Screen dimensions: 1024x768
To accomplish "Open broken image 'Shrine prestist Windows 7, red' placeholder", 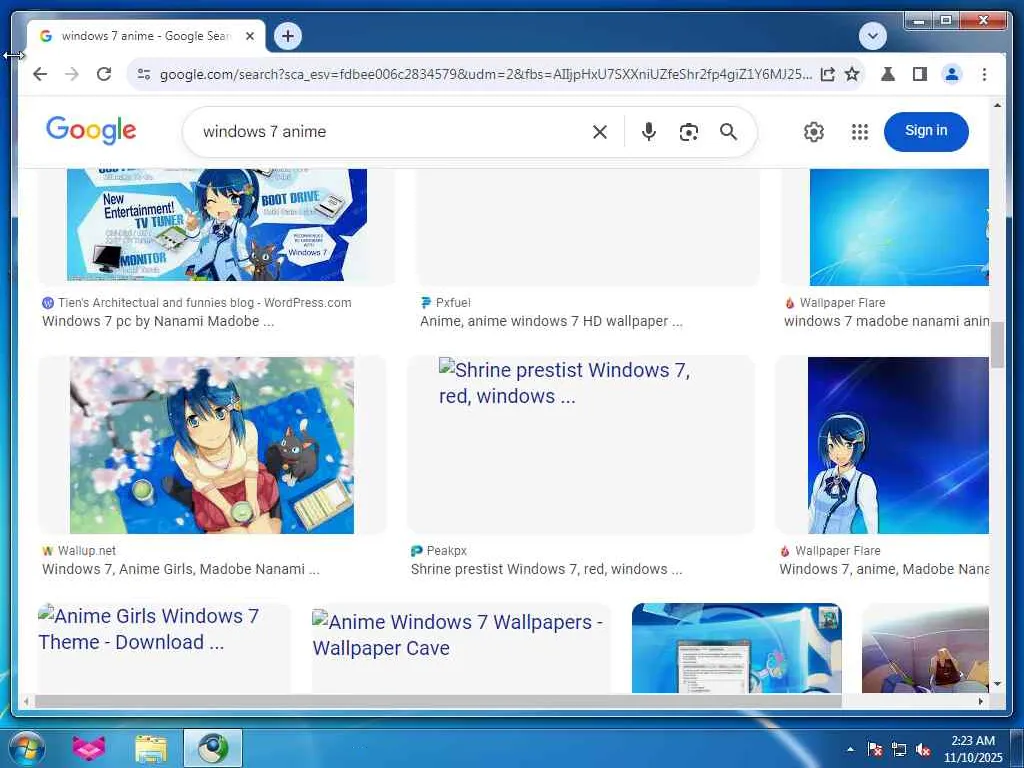I will (x=581, y=445).
